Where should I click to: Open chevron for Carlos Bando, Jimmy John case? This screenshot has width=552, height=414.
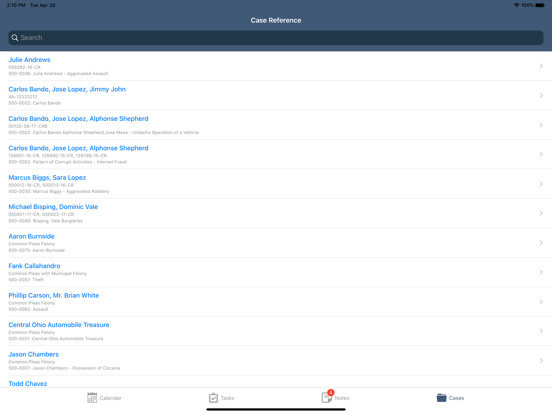click(x=541, y=95)
